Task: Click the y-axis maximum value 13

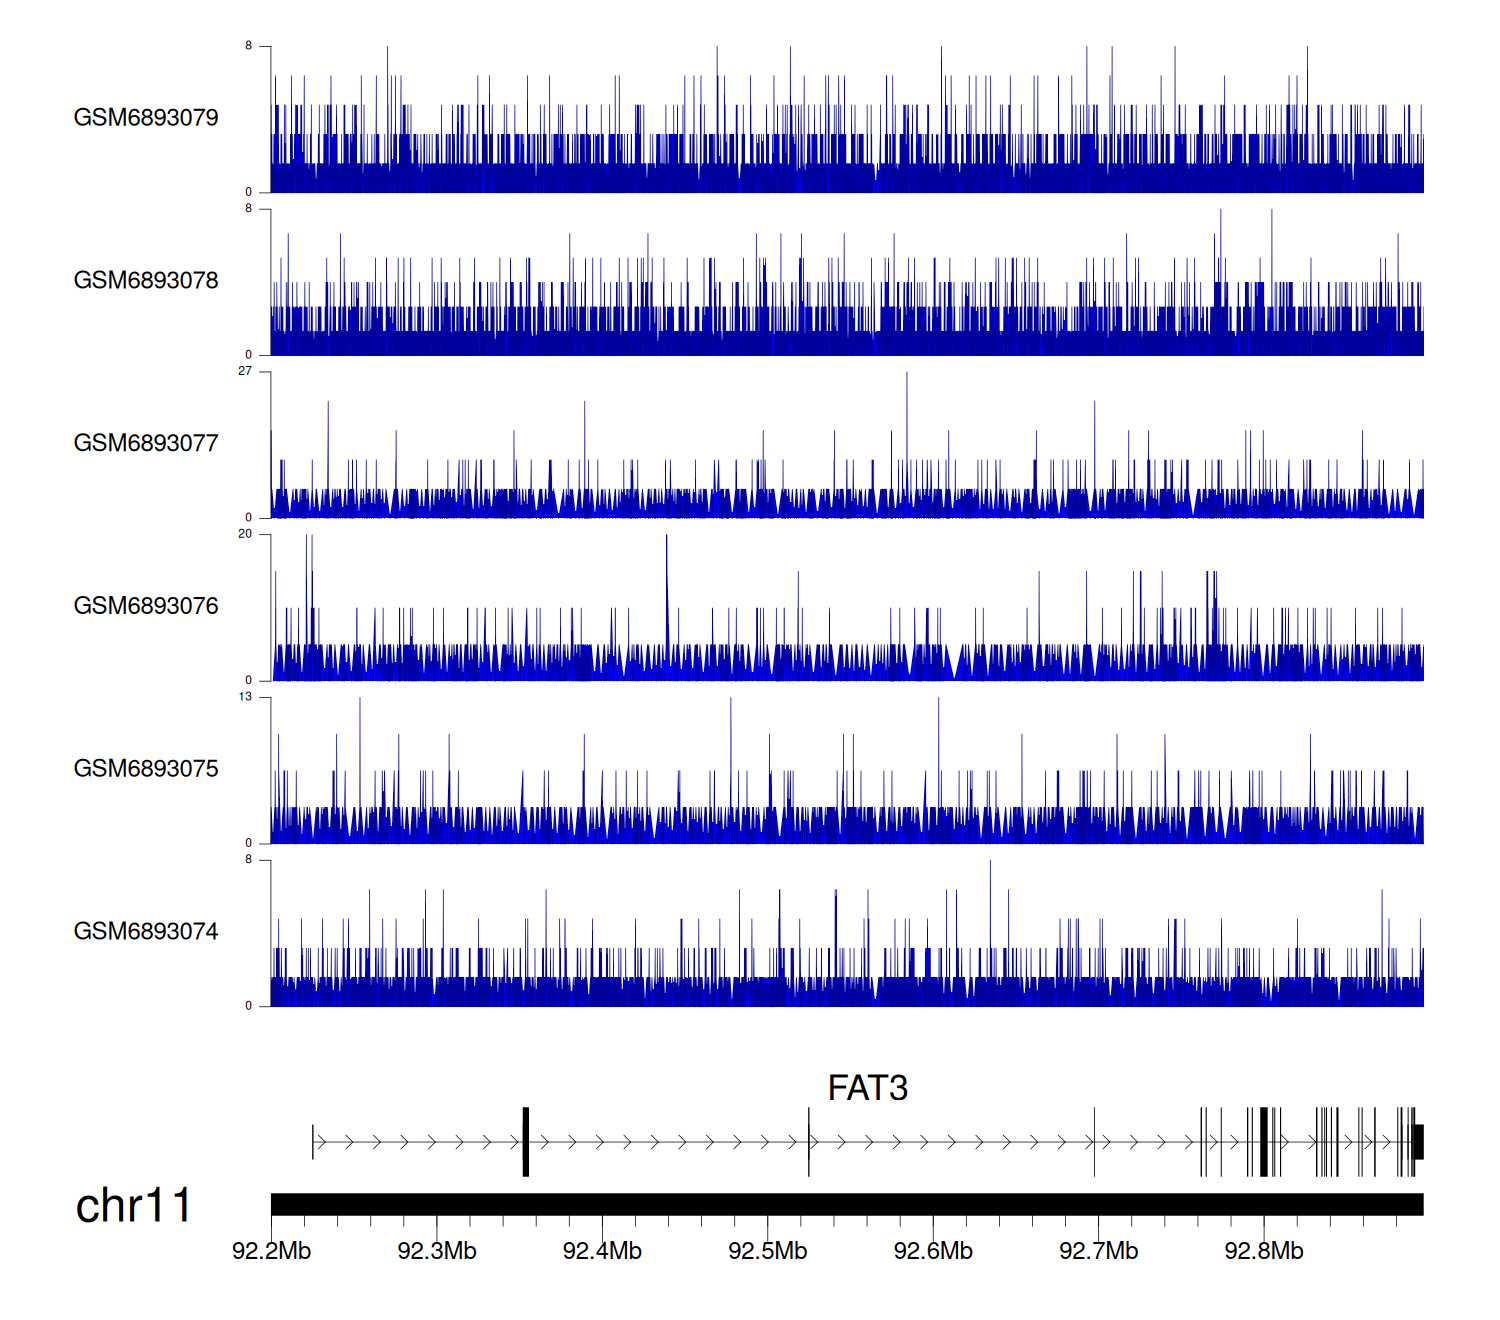Action: (245, 697)
